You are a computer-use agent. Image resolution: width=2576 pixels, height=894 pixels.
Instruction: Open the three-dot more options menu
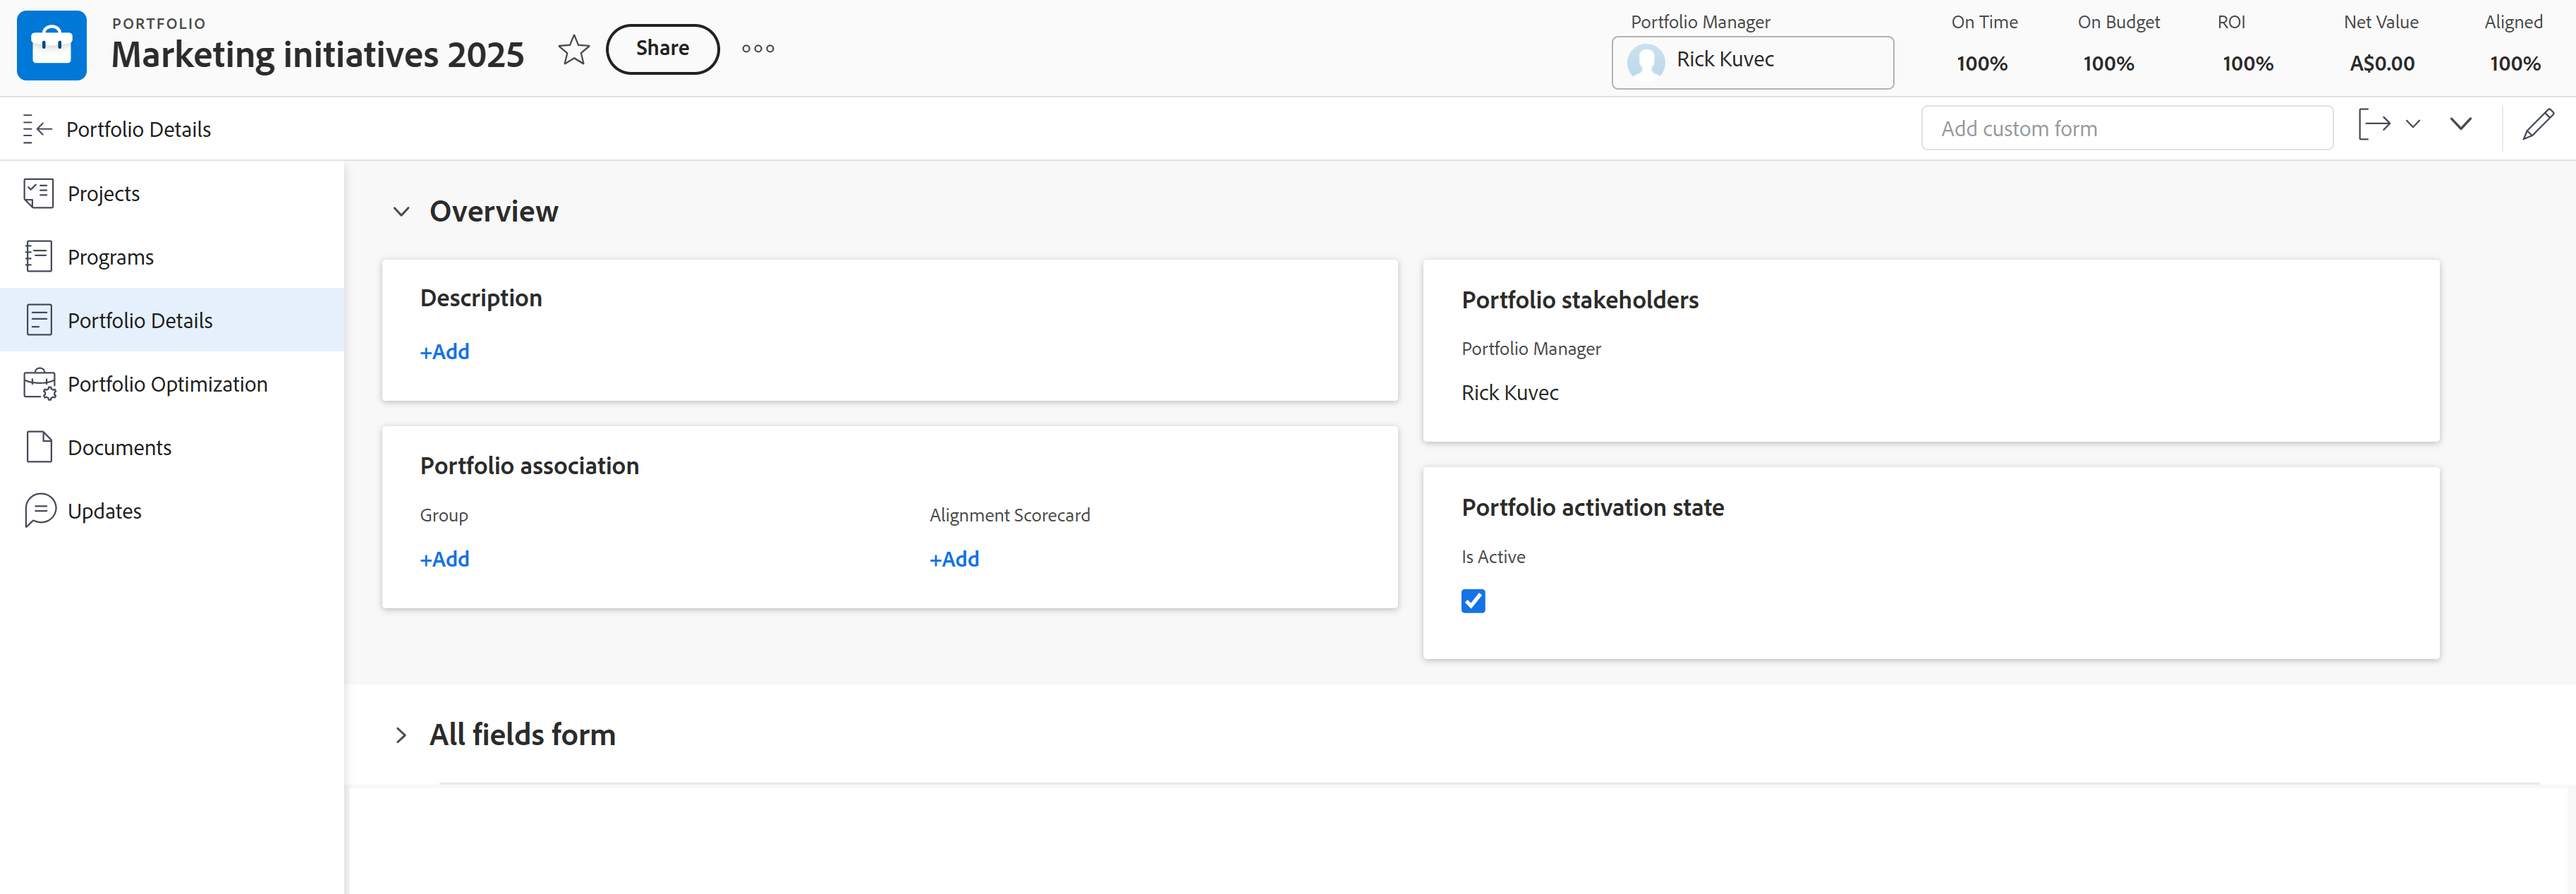[758, 49]
